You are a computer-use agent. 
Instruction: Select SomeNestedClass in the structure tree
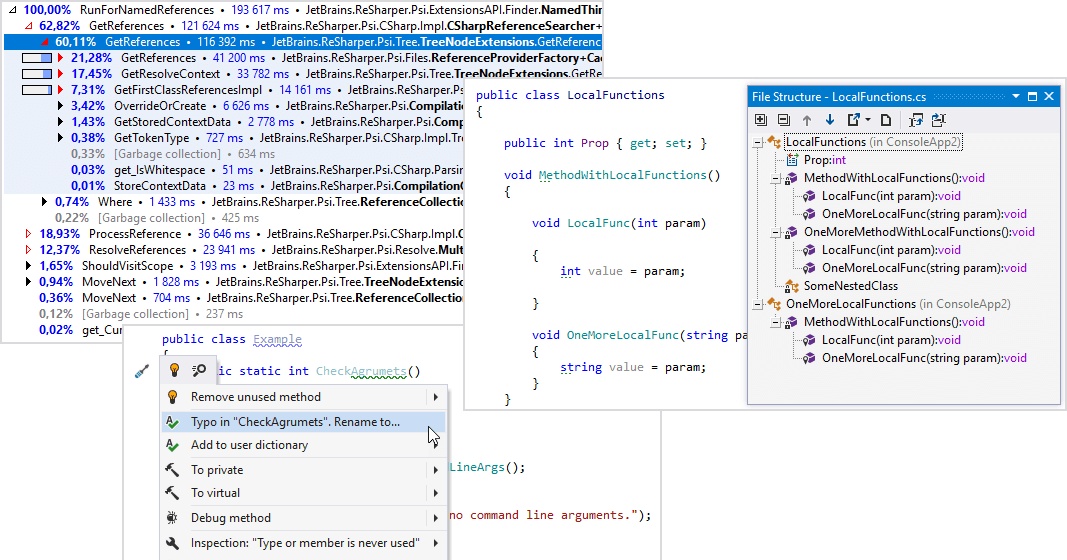coord(851,286)
